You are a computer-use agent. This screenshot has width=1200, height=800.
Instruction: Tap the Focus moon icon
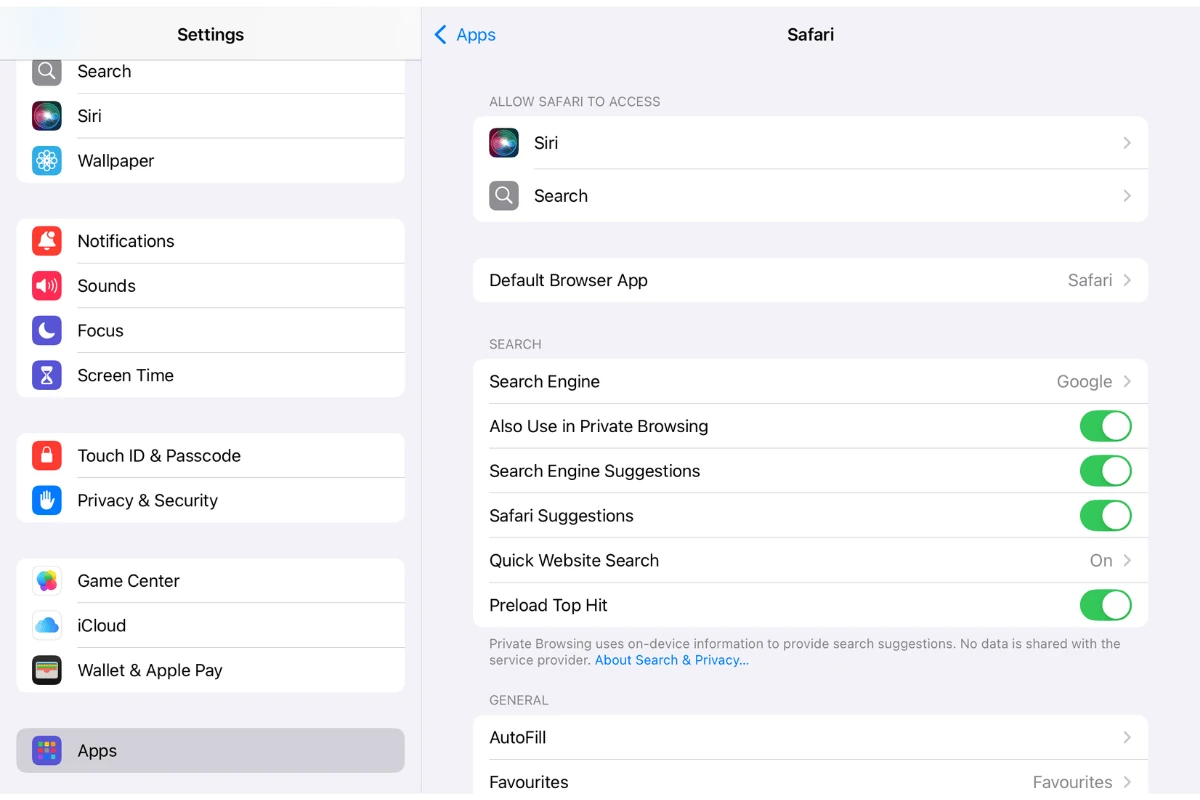coord(47,331)
